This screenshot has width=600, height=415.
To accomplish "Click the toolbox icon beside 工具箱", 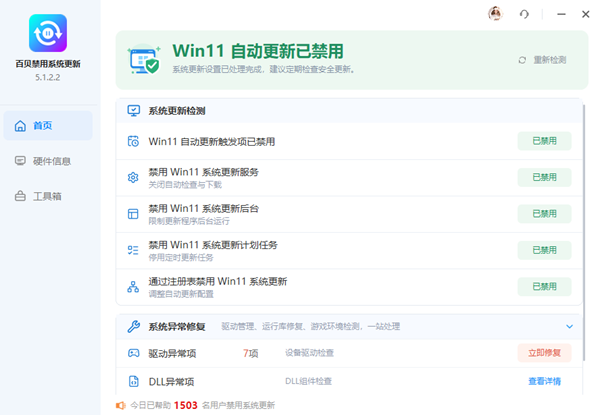I will coord(20,196).
